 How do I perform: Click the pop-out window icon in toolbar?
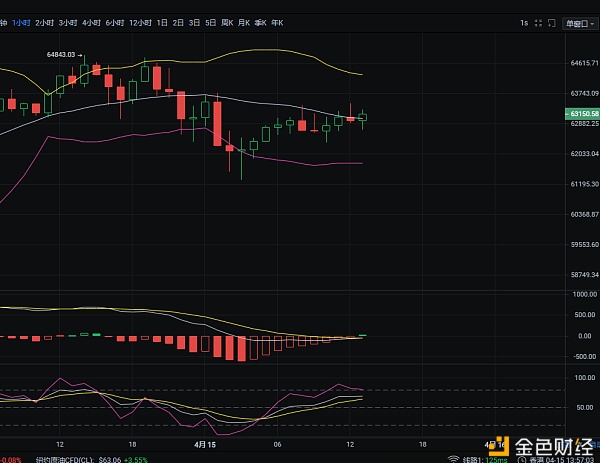552,22
